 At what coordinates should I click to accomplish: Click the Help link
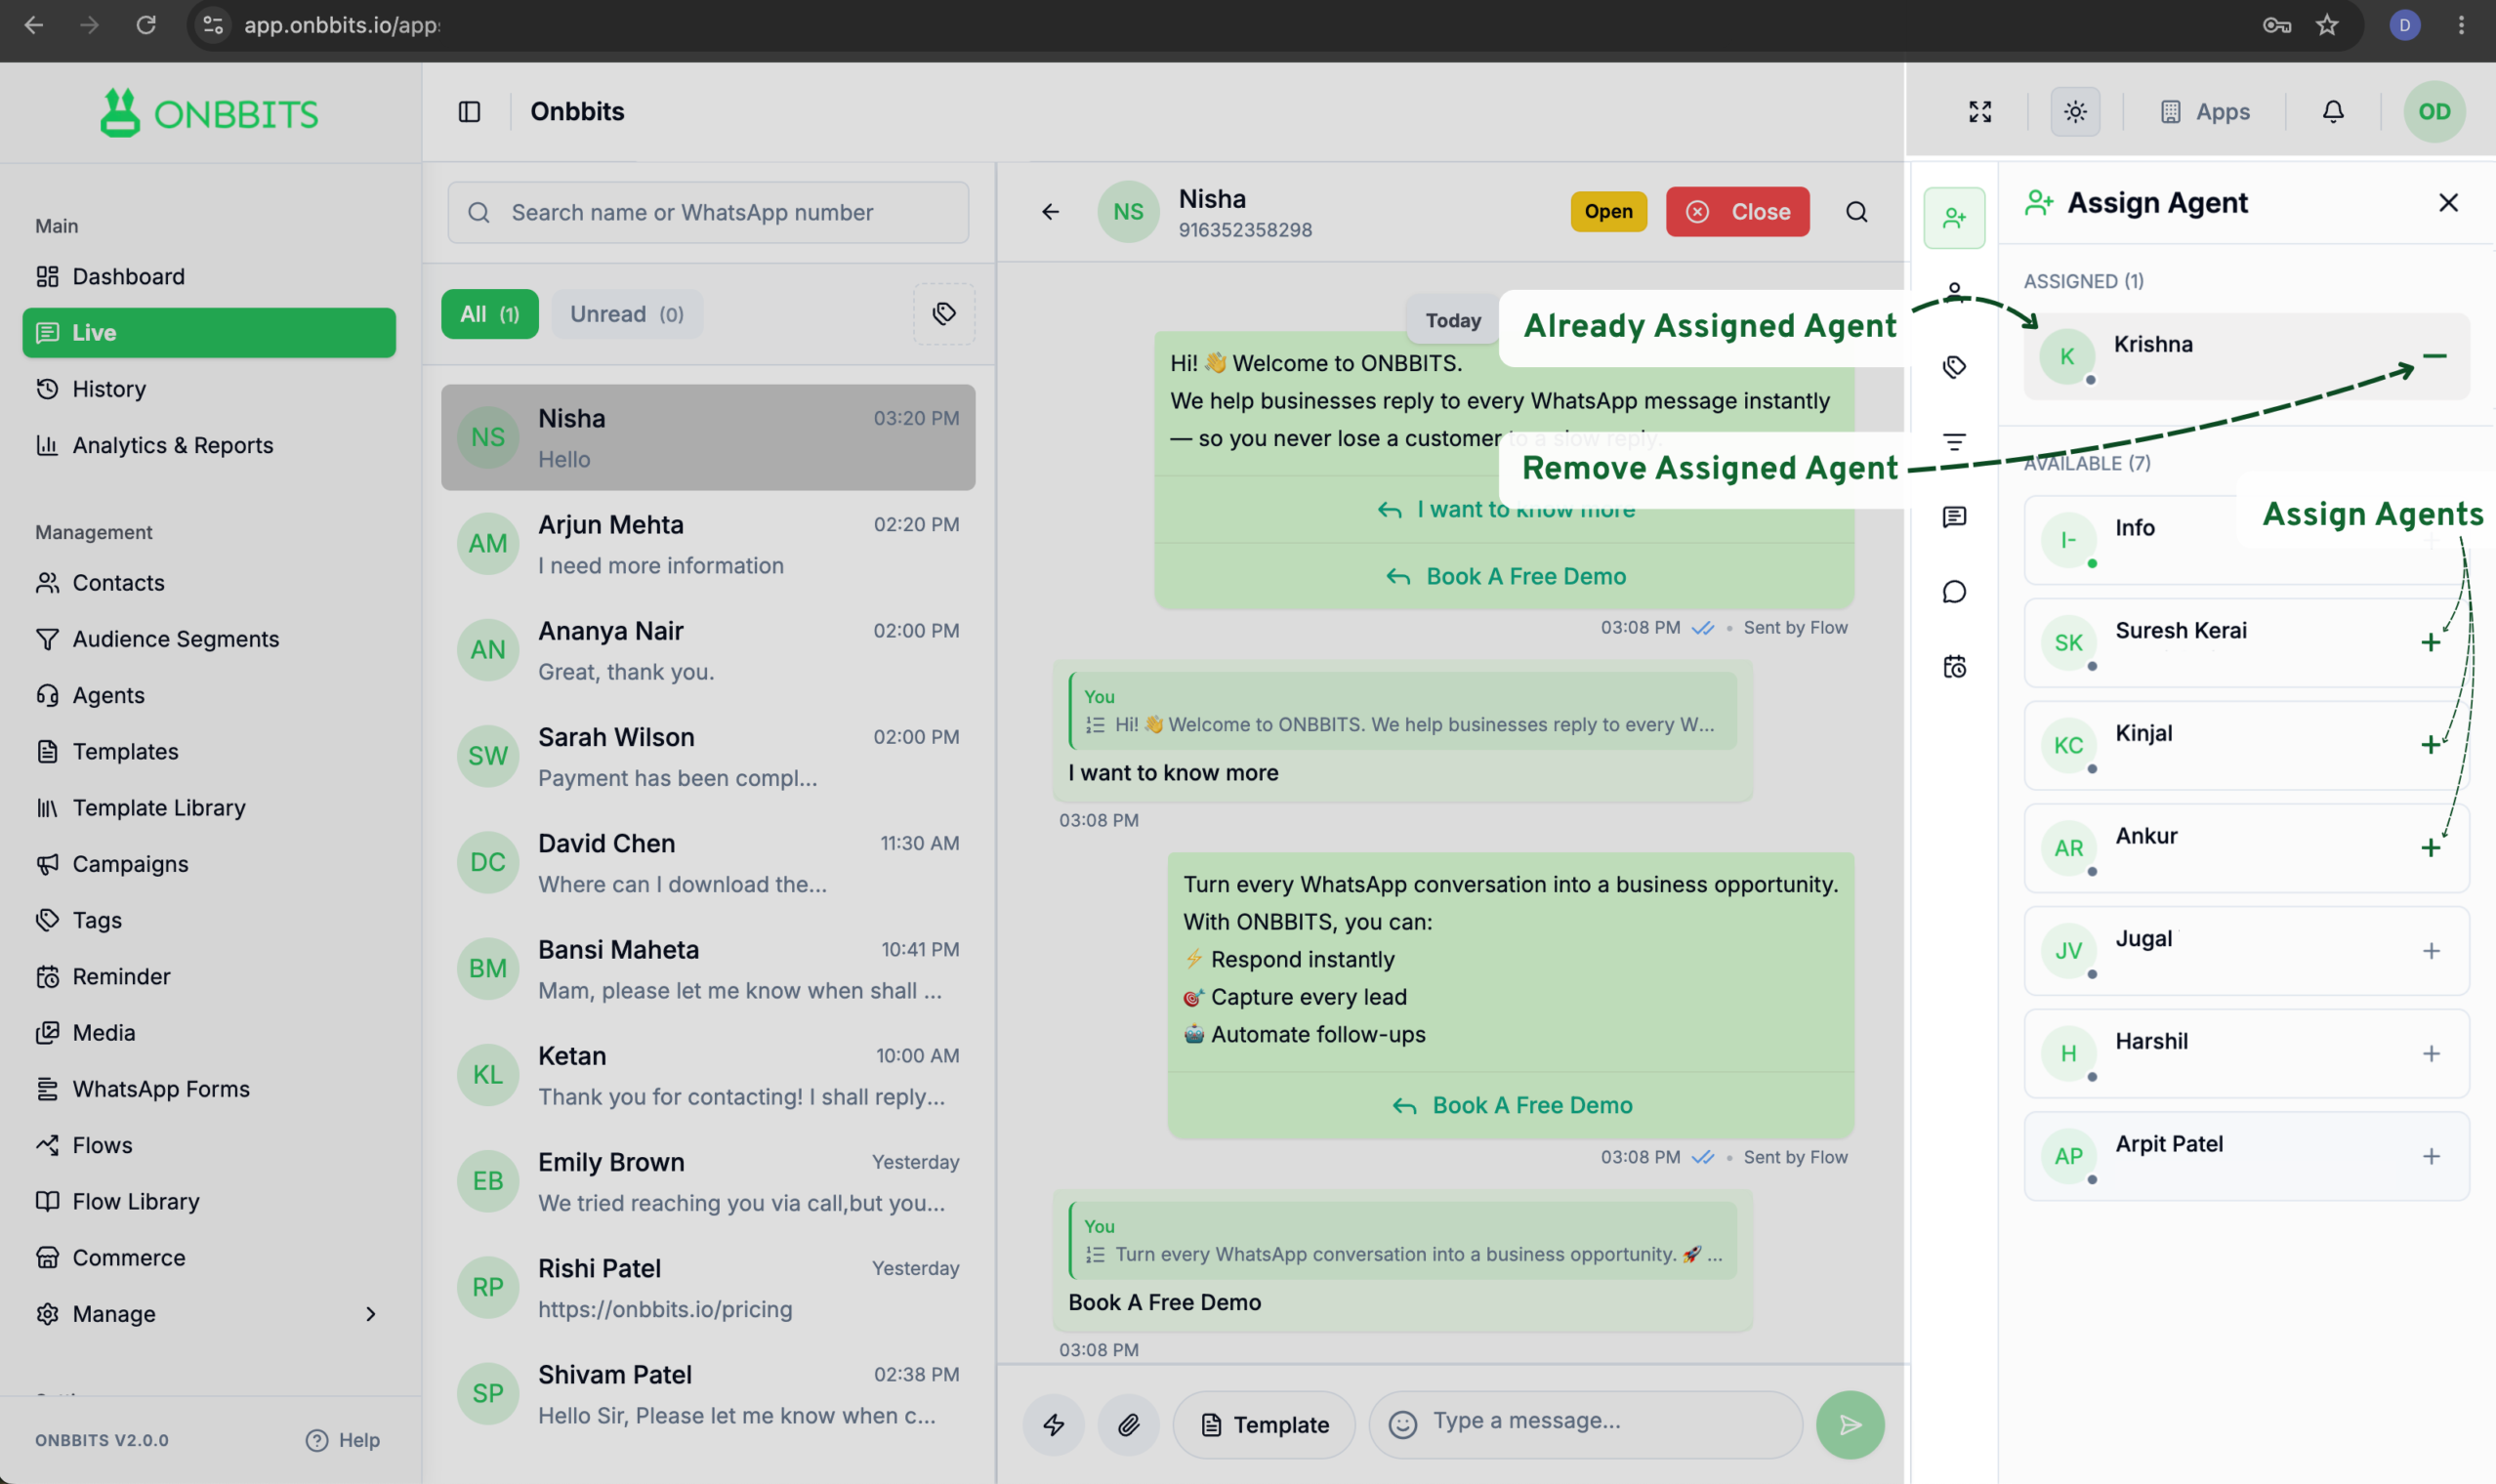(x=343, y=1440)
